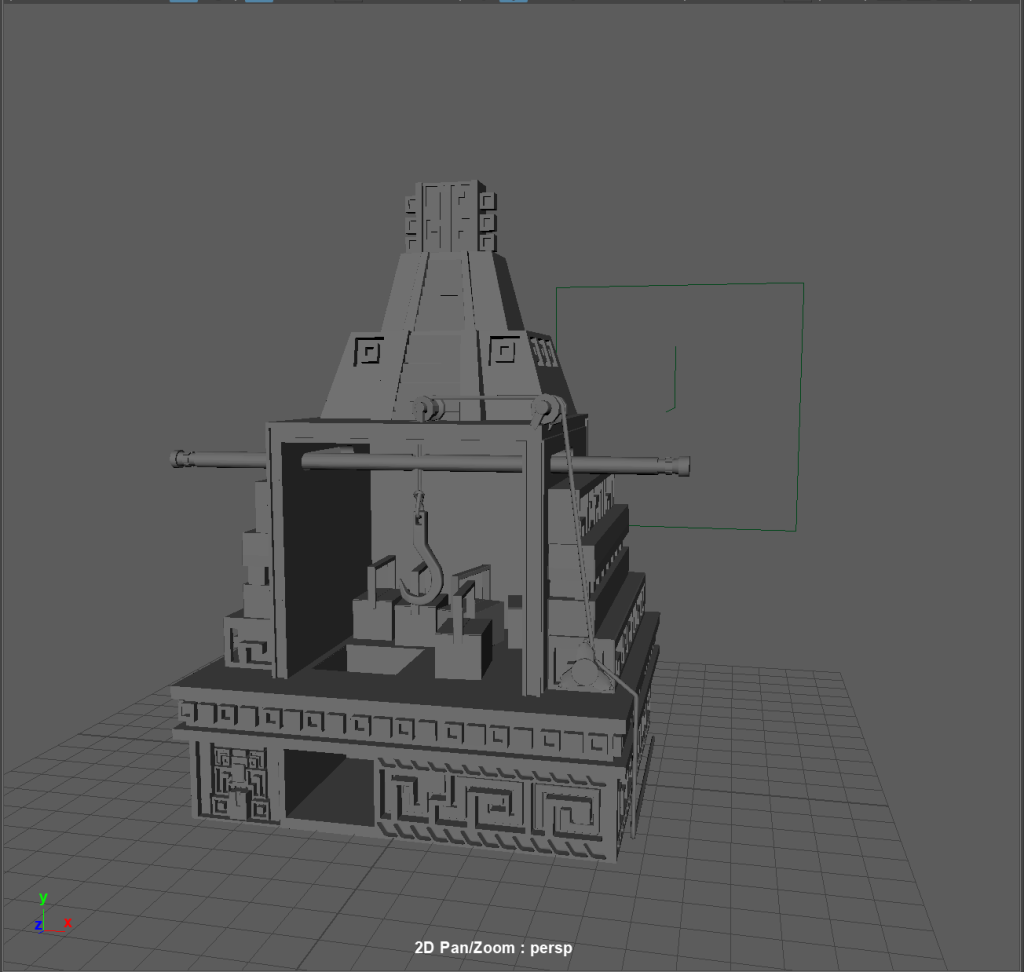Click the winch drum at the platform corner
Image resolution: width=1024 pixels, height=972 pixels.
583,670
